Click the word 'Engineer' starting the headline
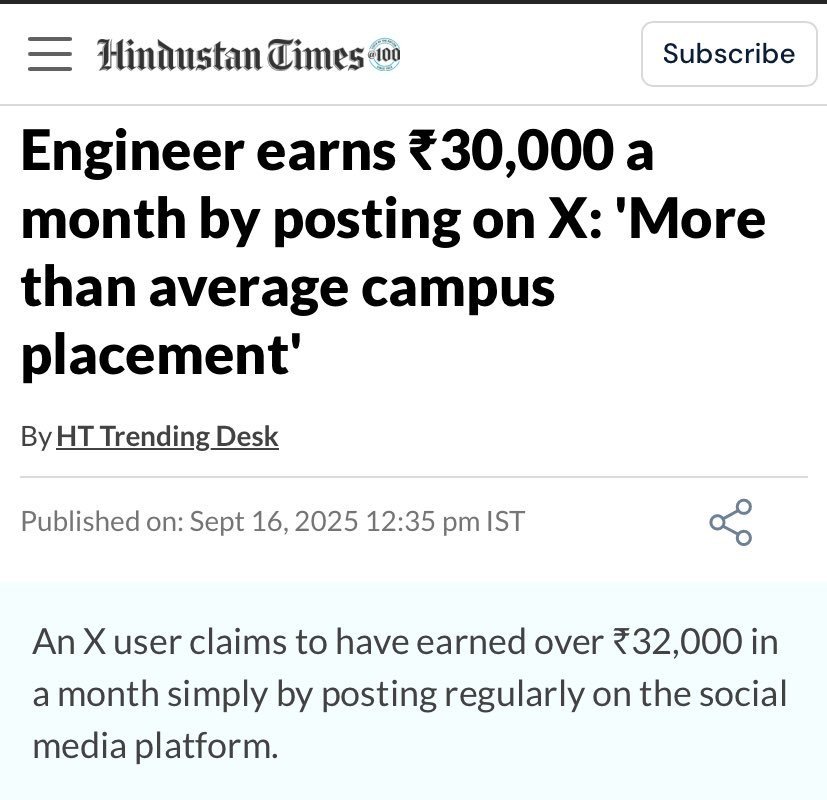The height and width of the screenshot is (800, 827). tap(132, 153)
